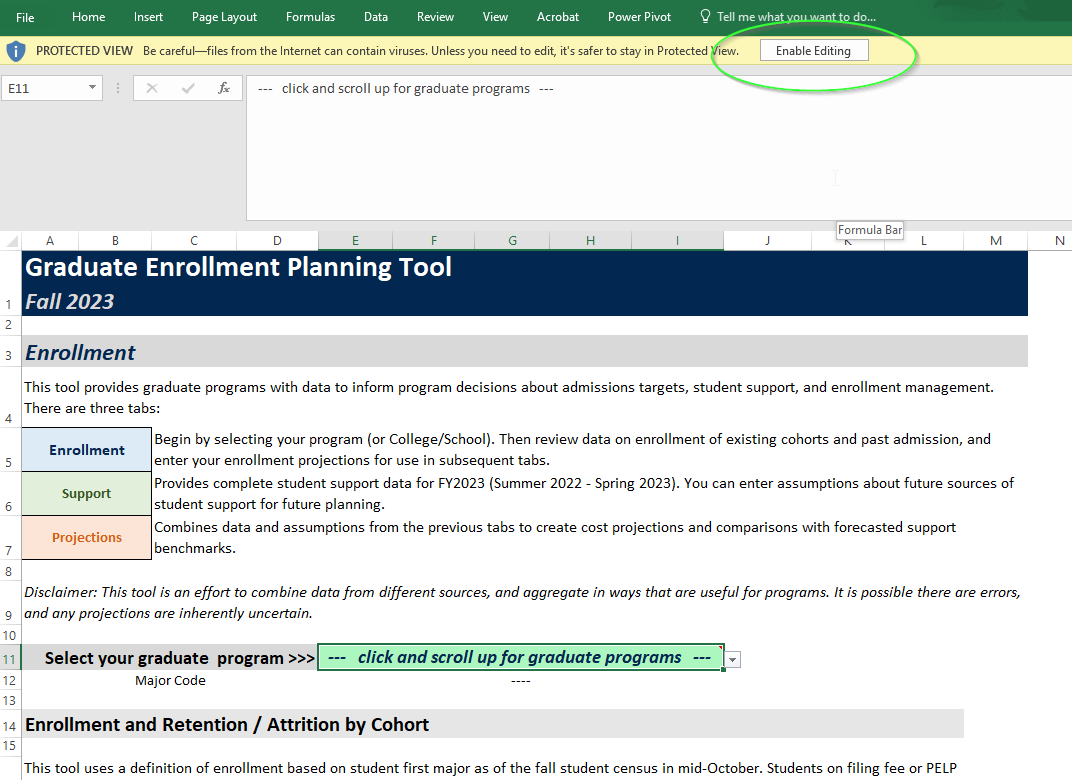The width and height of the screenshot is (1072, 780).
Task: Click the Enter checkmark icon in formula bar
Action: pos(188,88)
